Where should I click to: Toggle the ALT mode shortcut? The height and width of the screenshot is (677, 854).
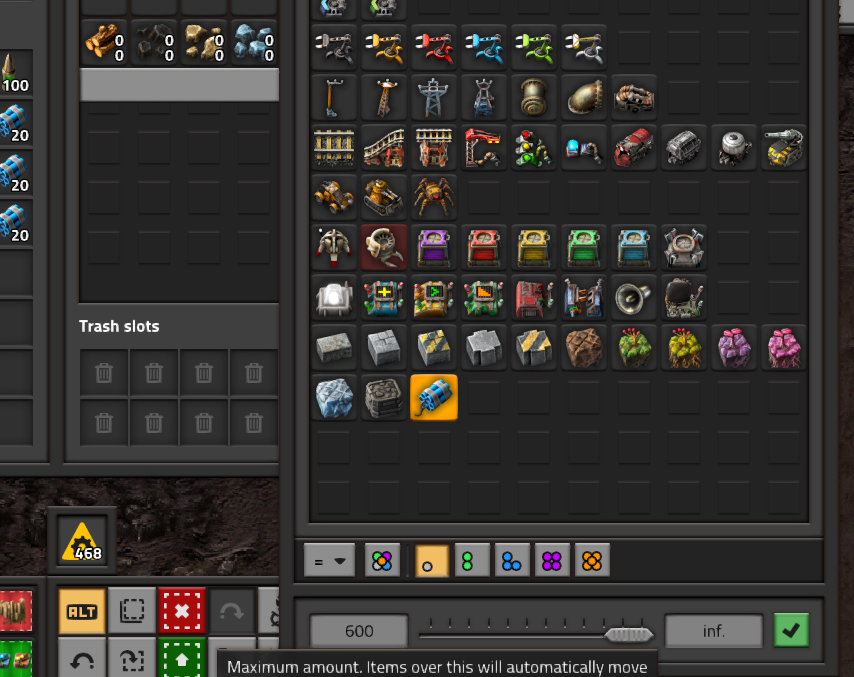pos(82,611)
